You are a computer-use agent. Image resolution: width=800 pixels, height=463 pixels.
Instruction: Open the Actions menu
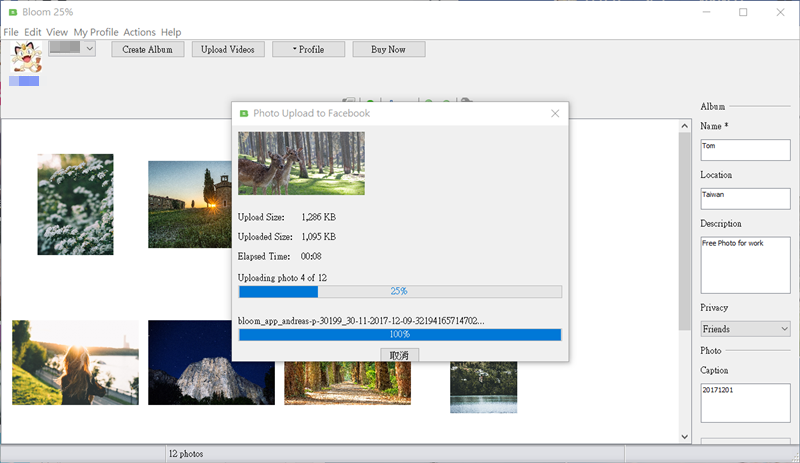pyautogui.click(x=139, y=32)
